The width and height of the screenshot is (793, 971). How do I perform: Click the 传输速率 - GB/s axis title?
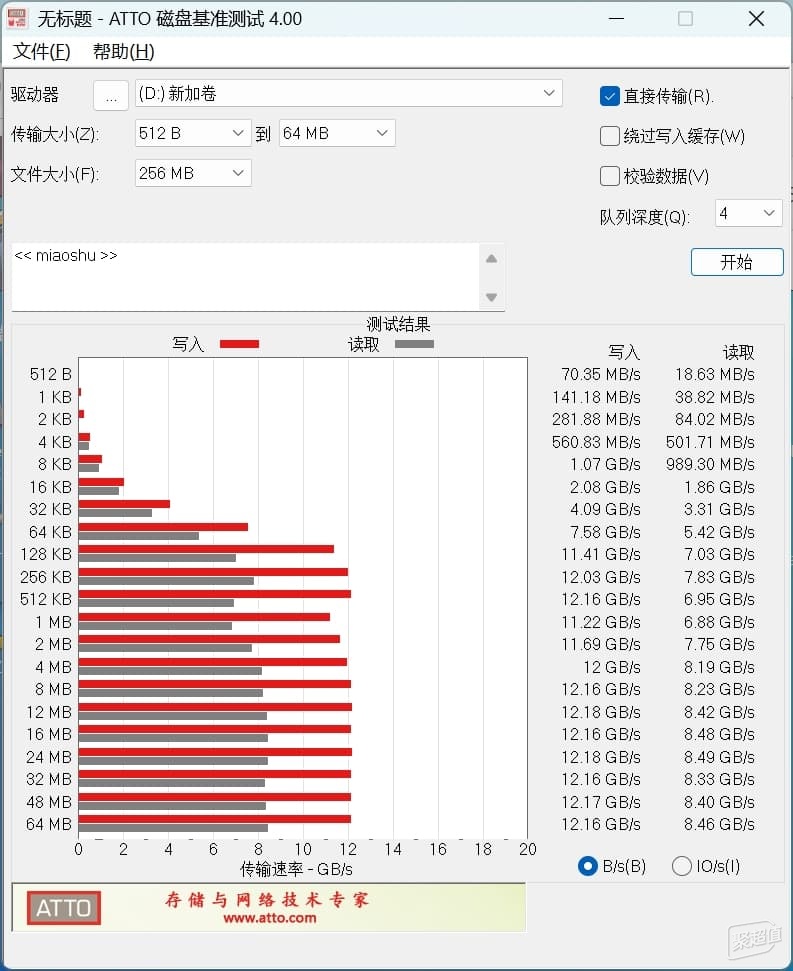point(297,869)
